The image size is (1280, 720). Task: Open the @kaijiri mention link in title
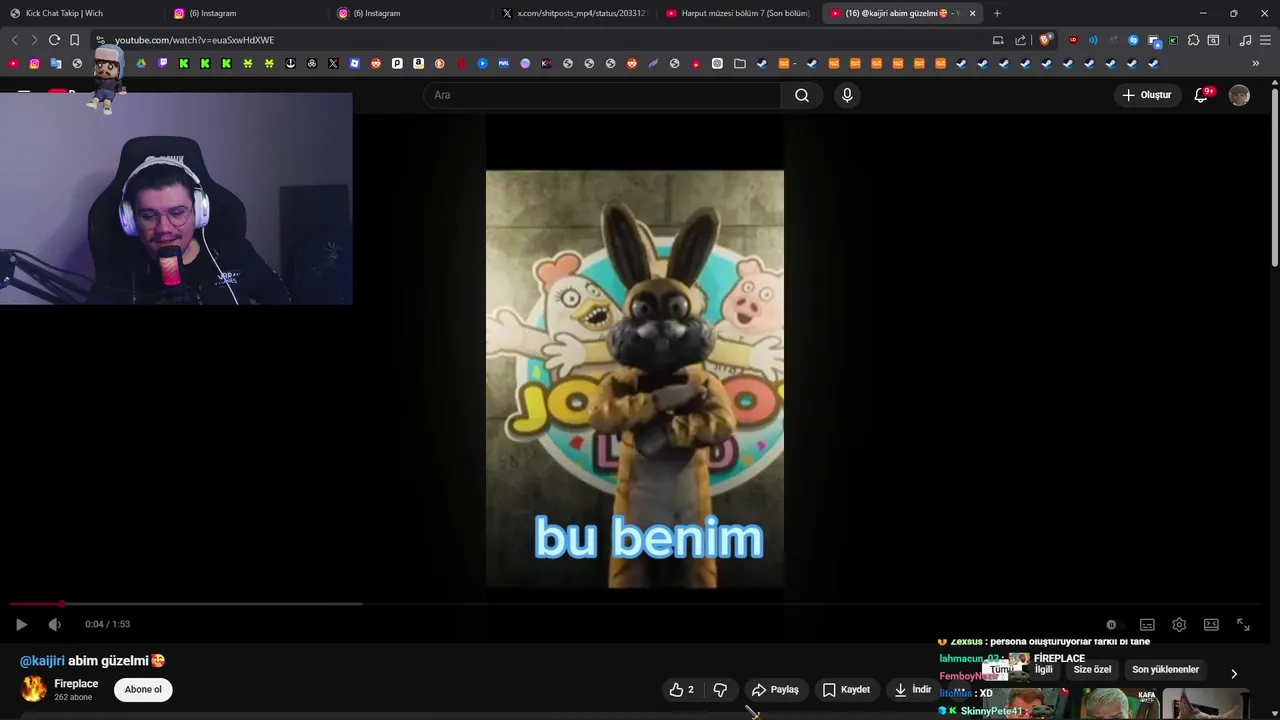pyautogui.click(x=42, y=661)
